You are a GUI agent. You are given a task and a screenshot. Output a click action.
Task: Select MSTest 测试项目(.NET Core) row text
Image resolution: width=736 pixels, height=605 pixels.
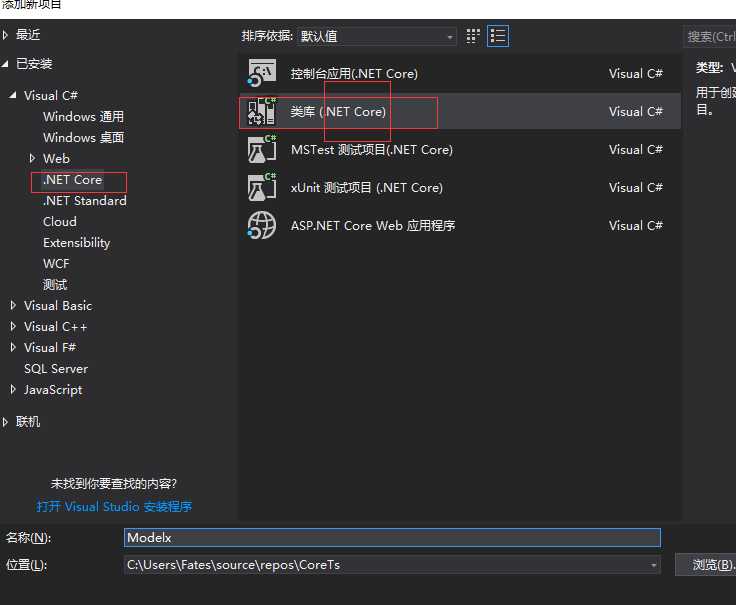coord(372,150)
